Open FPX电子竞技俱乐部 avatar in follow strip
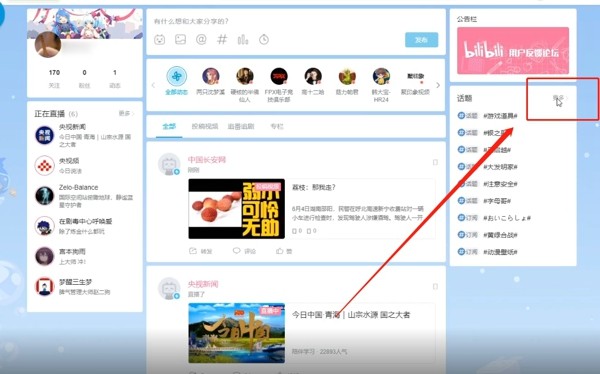 pos(279,76)
